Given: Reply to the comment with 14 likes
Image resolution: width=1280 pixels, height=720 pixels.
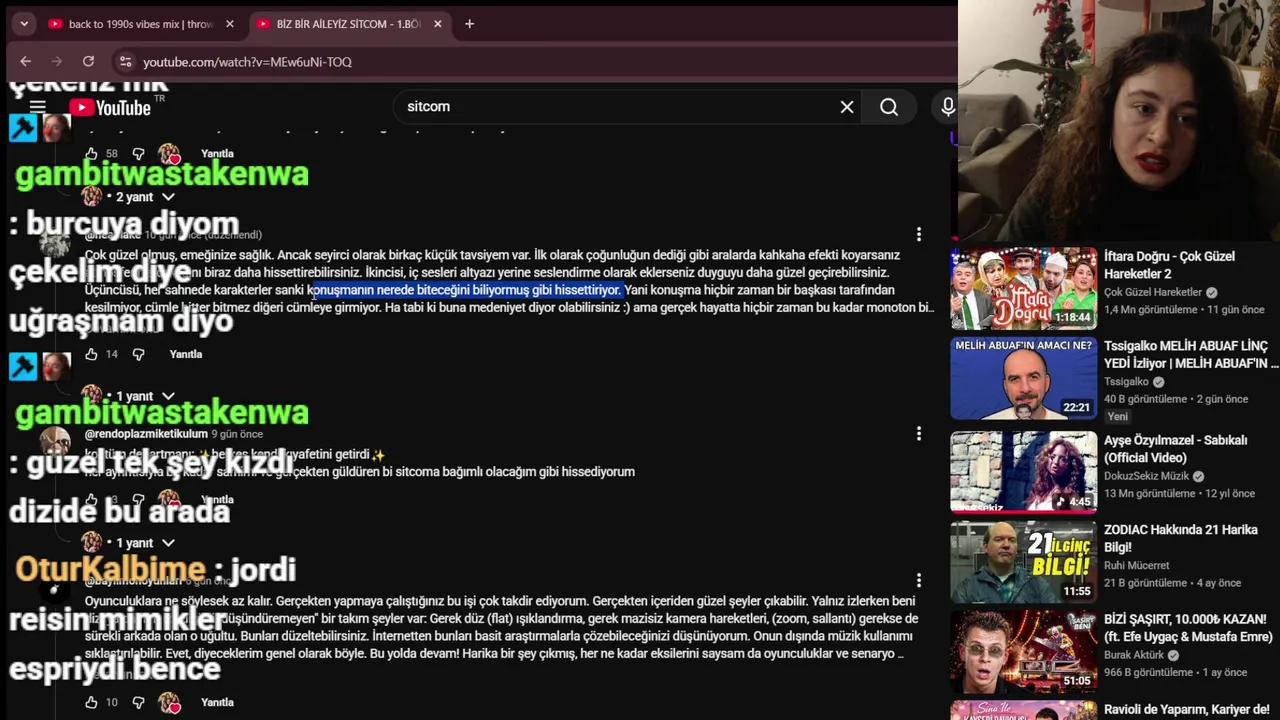Looking at the screenshot, I should click(x=186, y=354).
